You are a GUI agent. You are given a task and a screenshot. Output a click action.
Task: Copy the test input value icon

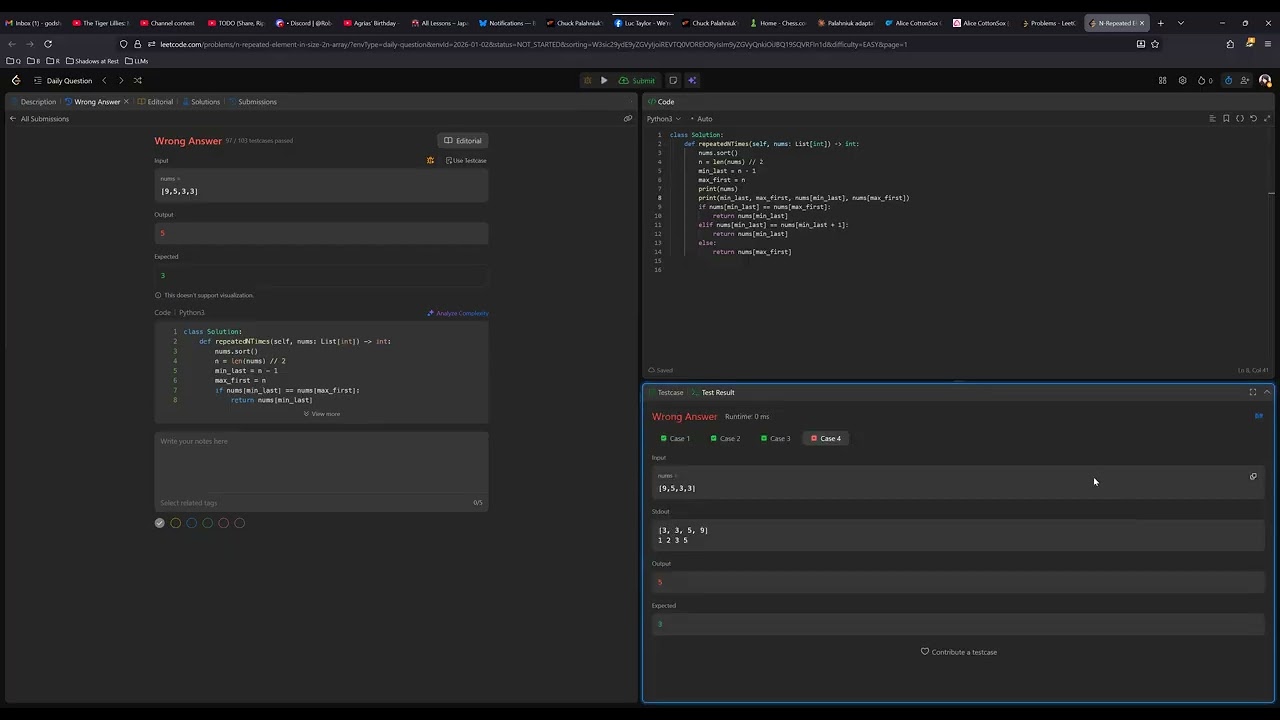[1253, 477]
